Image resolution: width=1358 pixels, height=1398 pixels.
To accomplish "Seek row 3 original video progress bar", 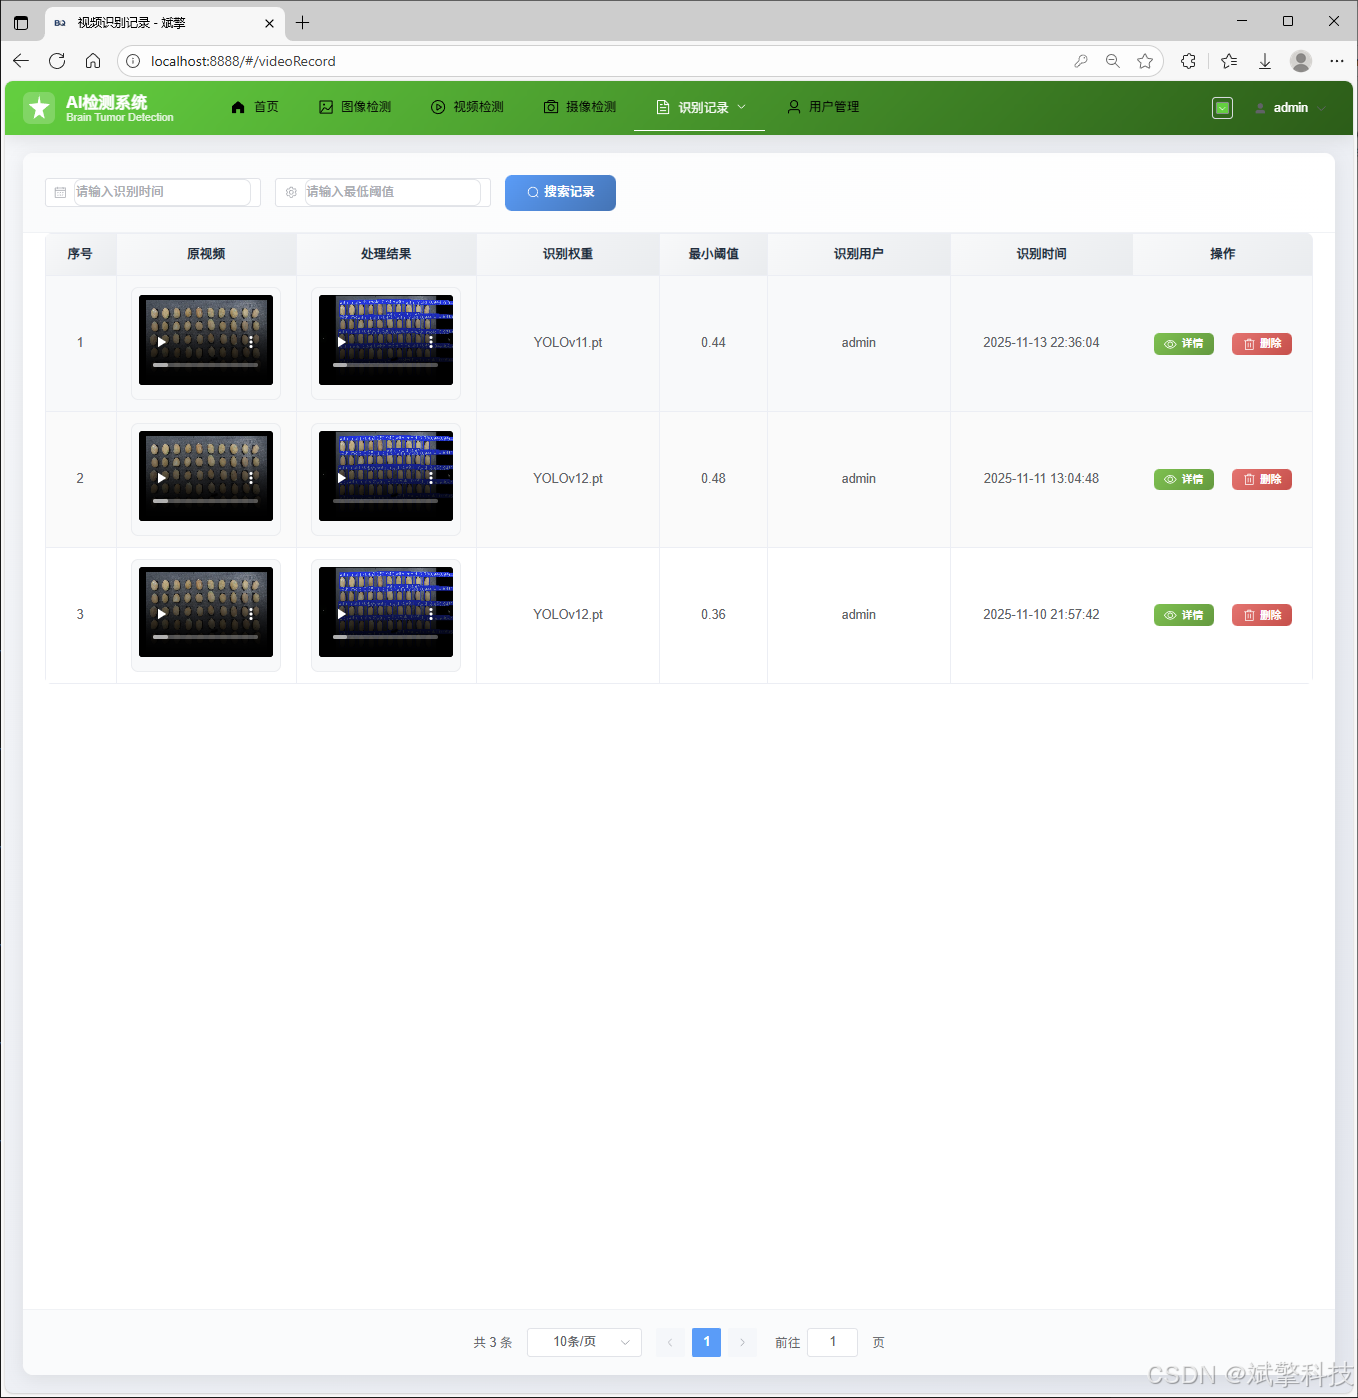I will [206, 637].
